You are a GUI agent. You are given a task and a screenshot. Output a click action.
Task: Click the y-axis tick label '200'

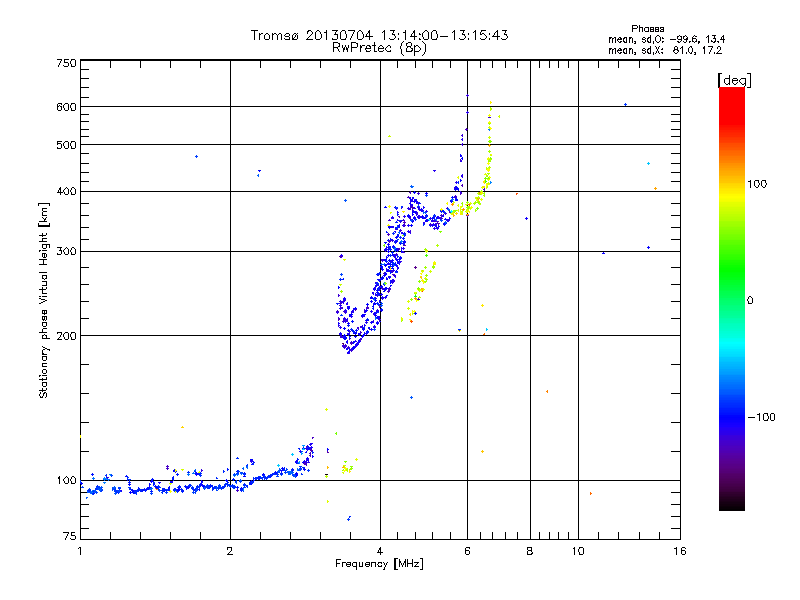tap(67, 336)
